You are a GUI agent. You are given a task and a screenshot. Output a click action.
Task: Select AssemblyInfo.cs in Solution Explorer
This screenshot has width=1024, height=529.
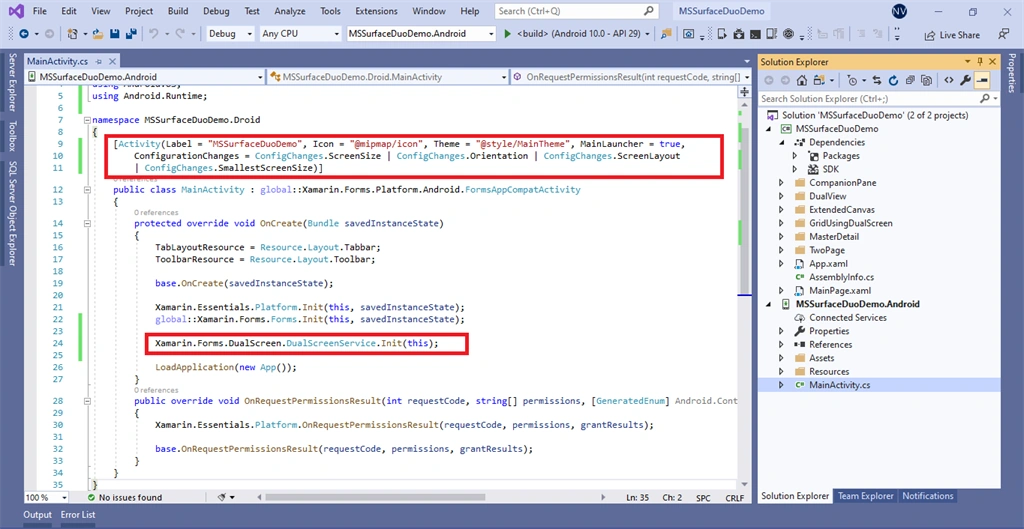pyautogui.click(x=841, y=277)
